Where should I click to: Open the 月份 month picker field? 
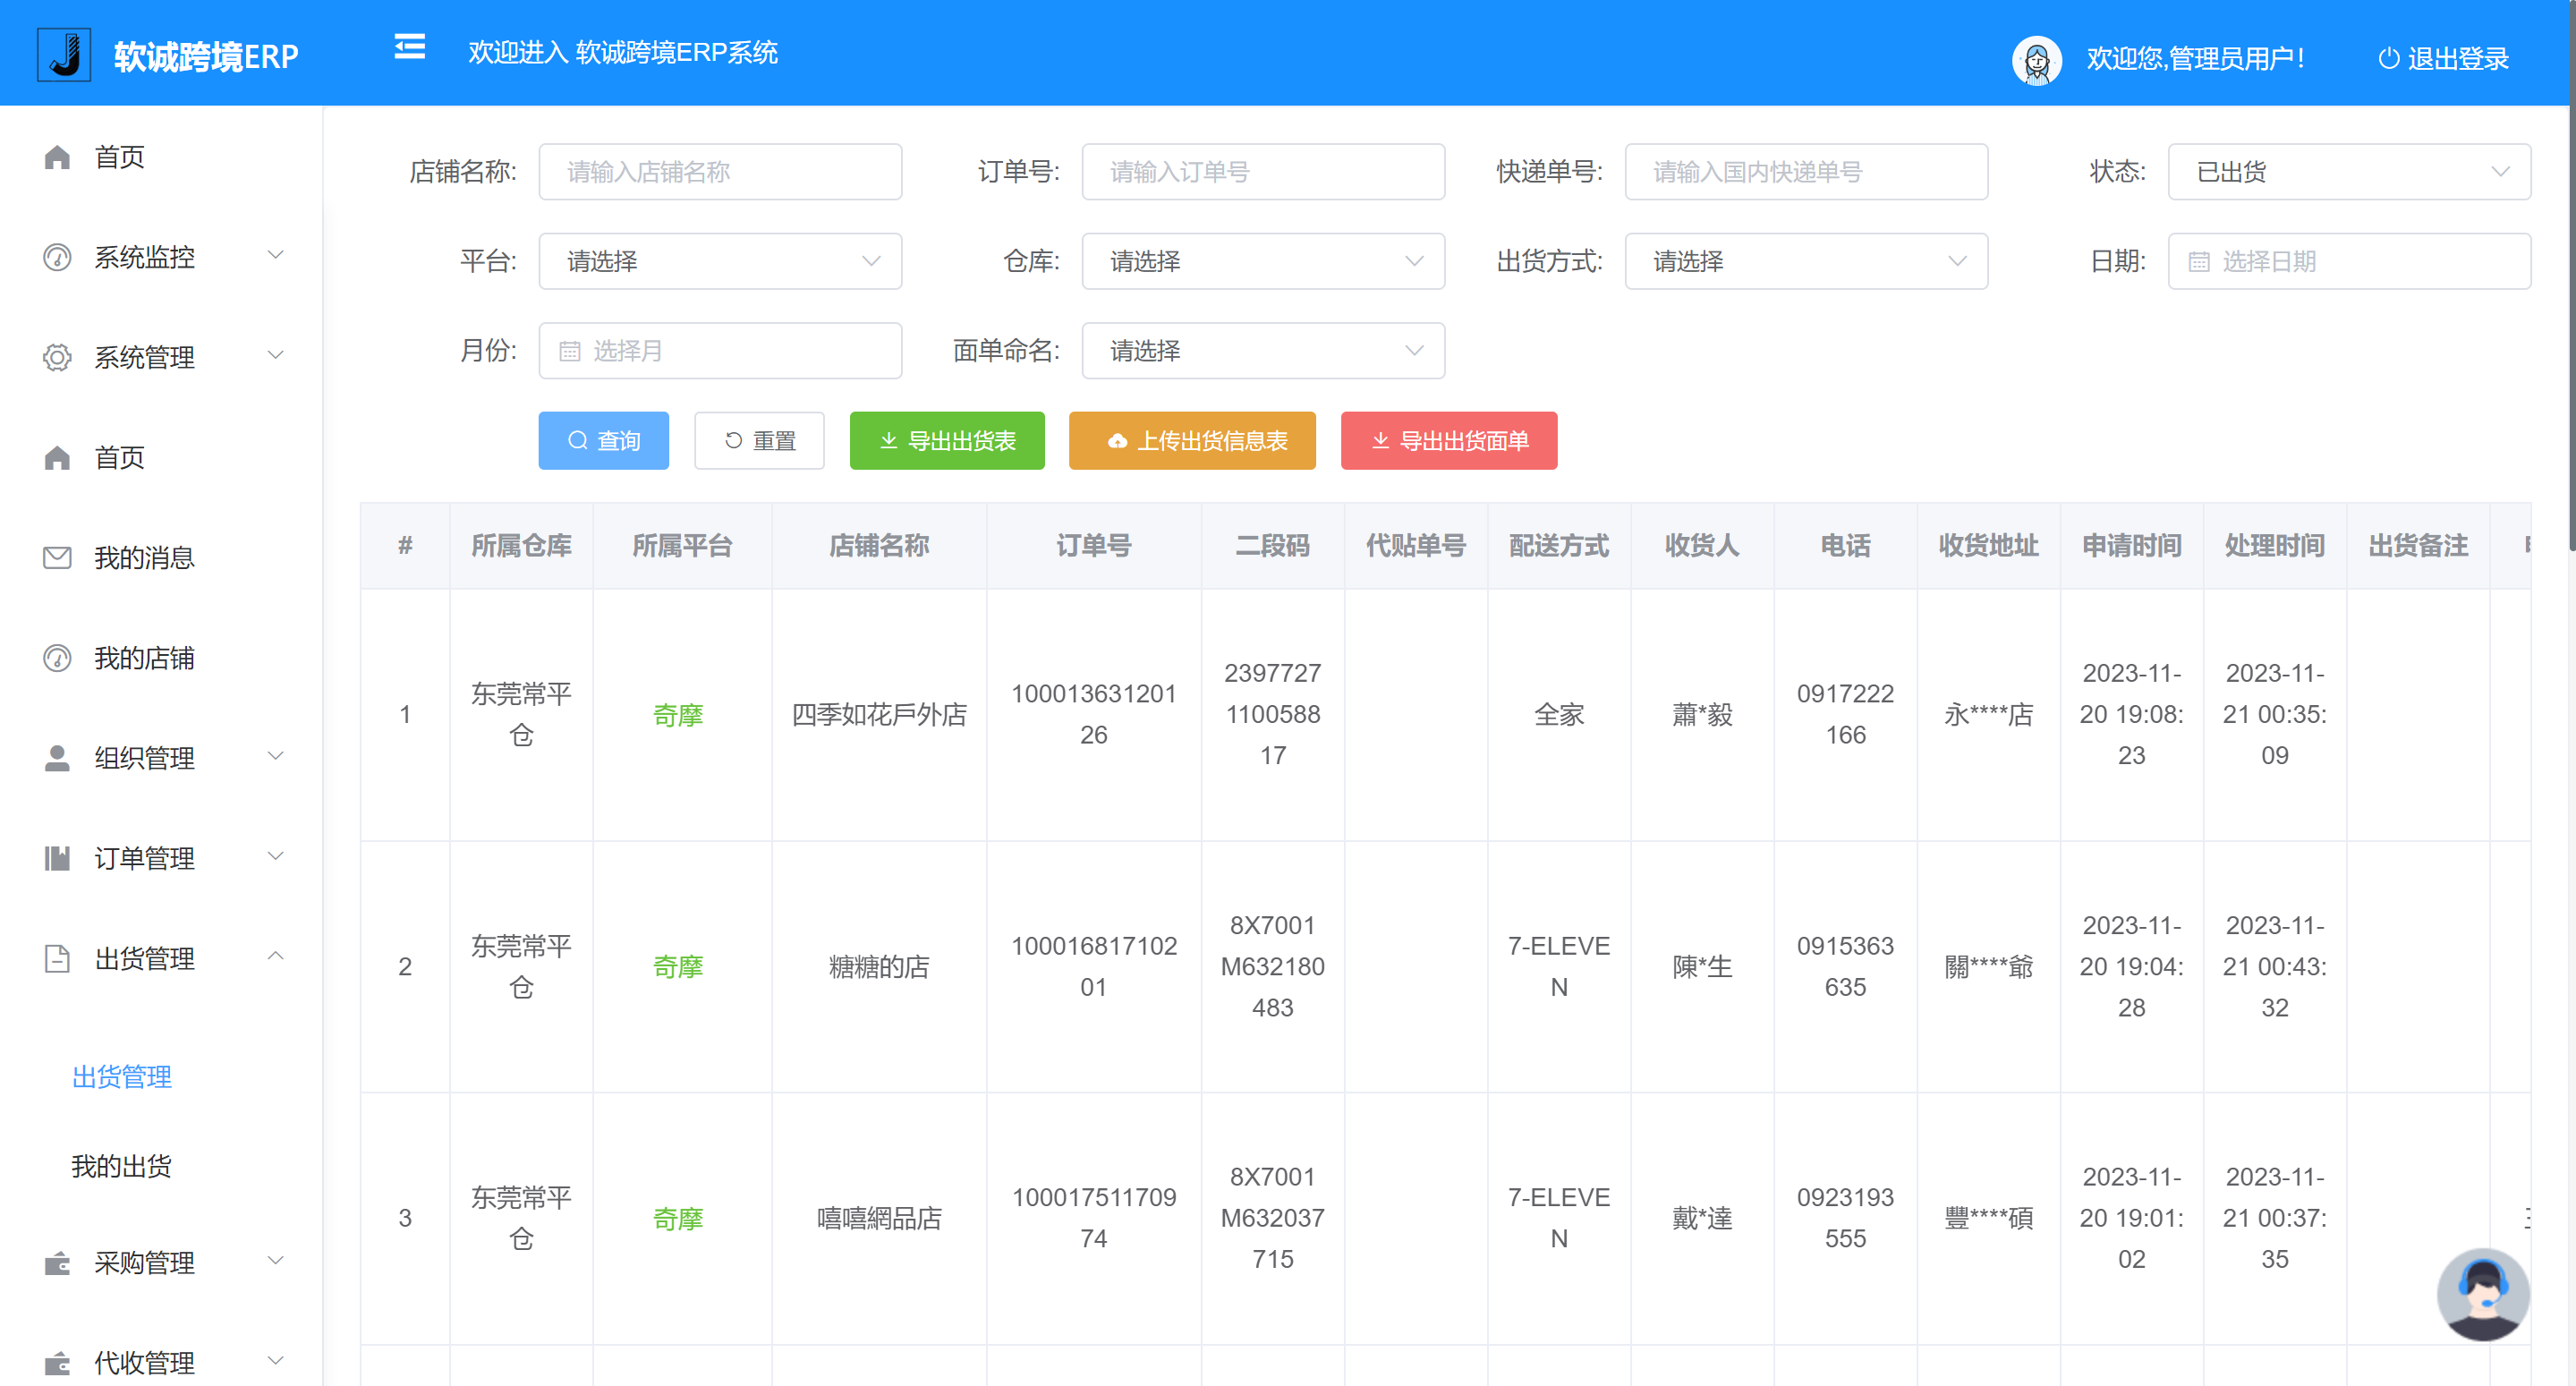pos(720,350)
